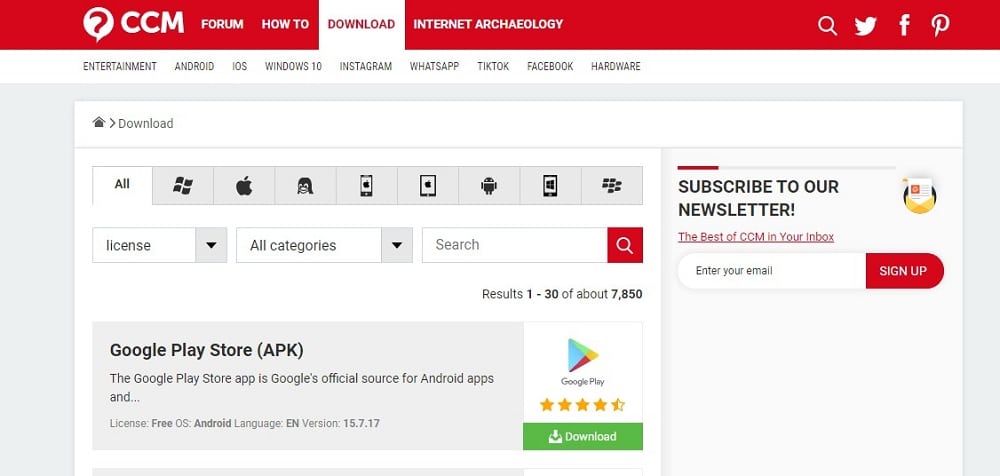1000x476 pixels.
Task: Open the INTERNET ARCHAEOLOGY menu item
Action: click(x=488, y=24)
